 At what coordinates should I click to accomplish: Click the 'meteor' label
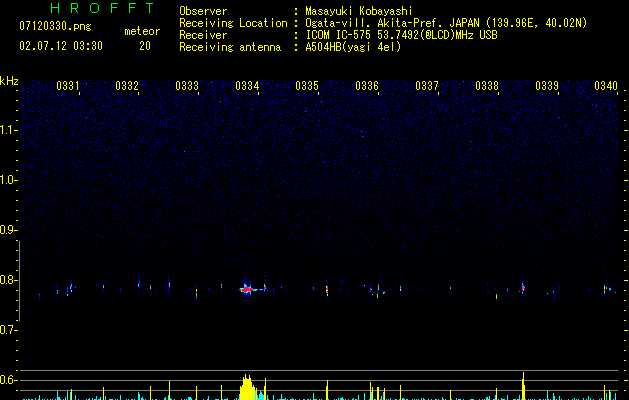142,31
